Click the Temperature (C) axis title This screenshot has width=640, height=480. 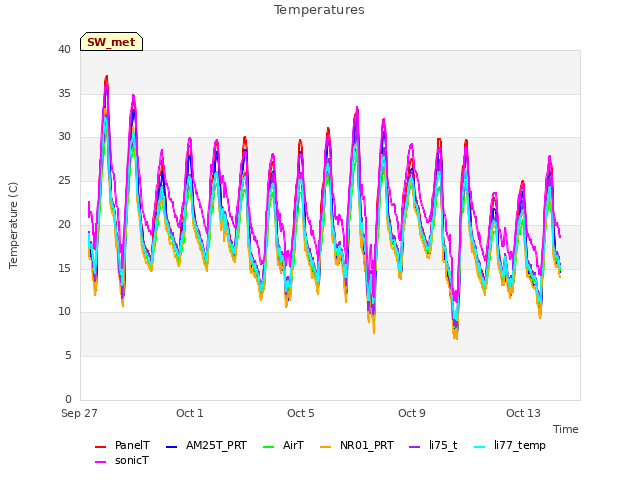point(13,225)
